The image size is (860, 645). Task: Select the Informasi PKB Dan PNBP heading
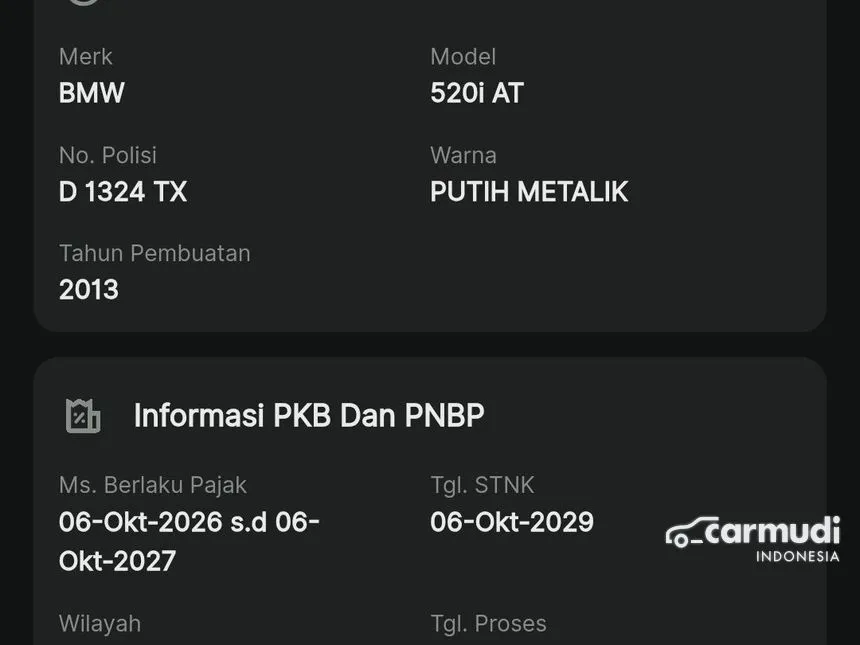[x=309, y=416]
